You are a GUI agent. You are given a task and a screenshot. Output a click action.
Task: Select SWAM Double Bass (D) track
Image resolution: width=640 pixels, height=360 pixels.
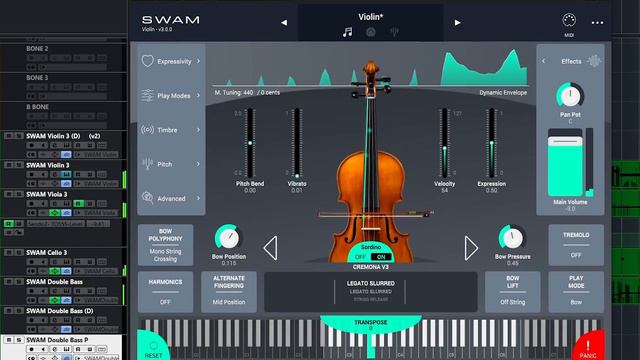pos(60,311)
